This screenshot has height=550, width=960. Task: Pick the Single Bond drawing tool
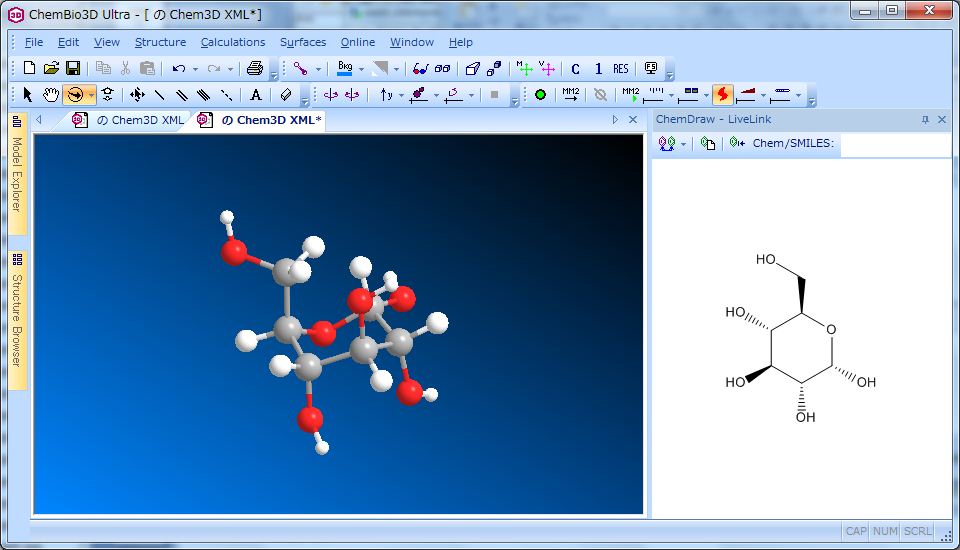[160, 95]
